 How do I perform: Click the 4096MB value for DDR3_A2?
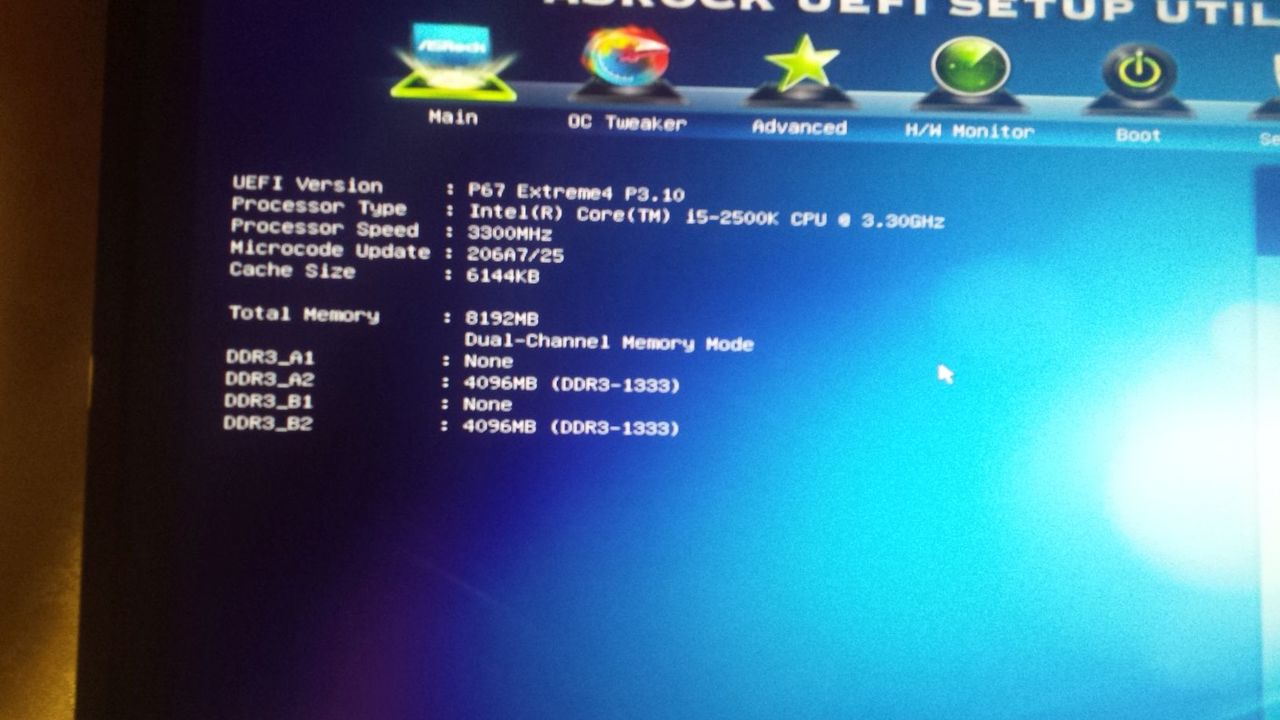[571, 384]
